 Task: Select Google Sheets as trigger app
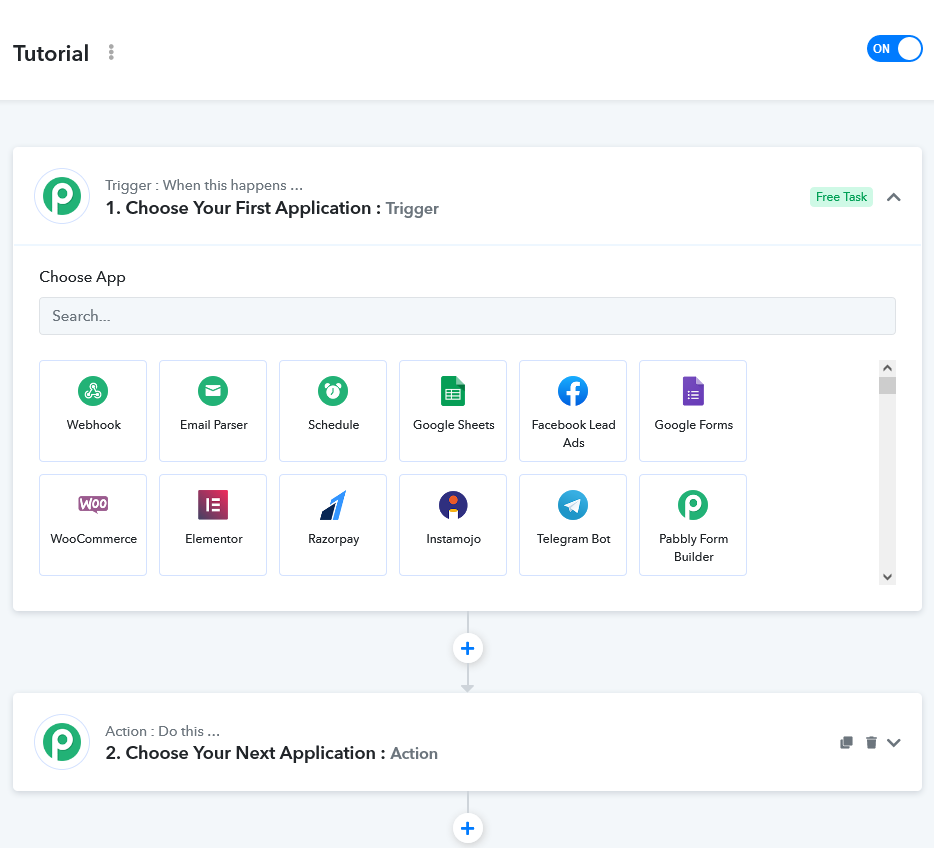[x=453, y=410]
